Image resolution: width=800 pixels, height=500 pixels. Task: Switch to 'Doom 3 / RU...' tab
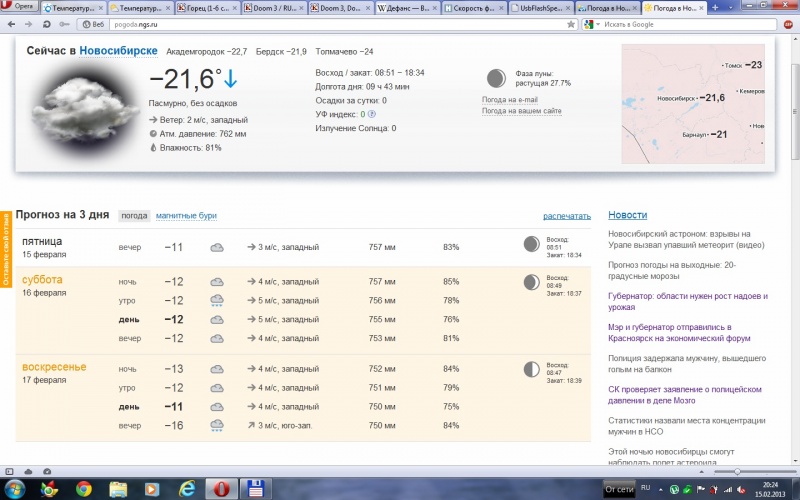click(x=274, y=8)
